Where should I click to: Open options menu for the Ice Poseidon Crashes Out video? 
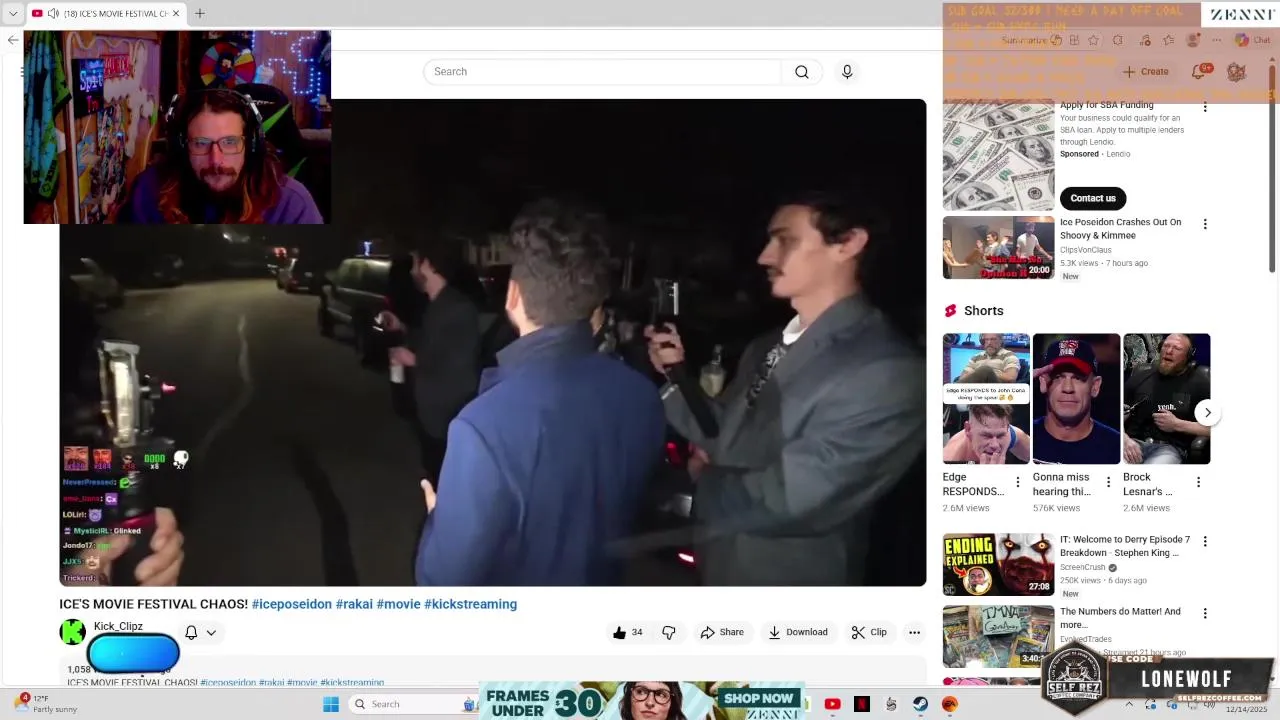pos(1205,224)
